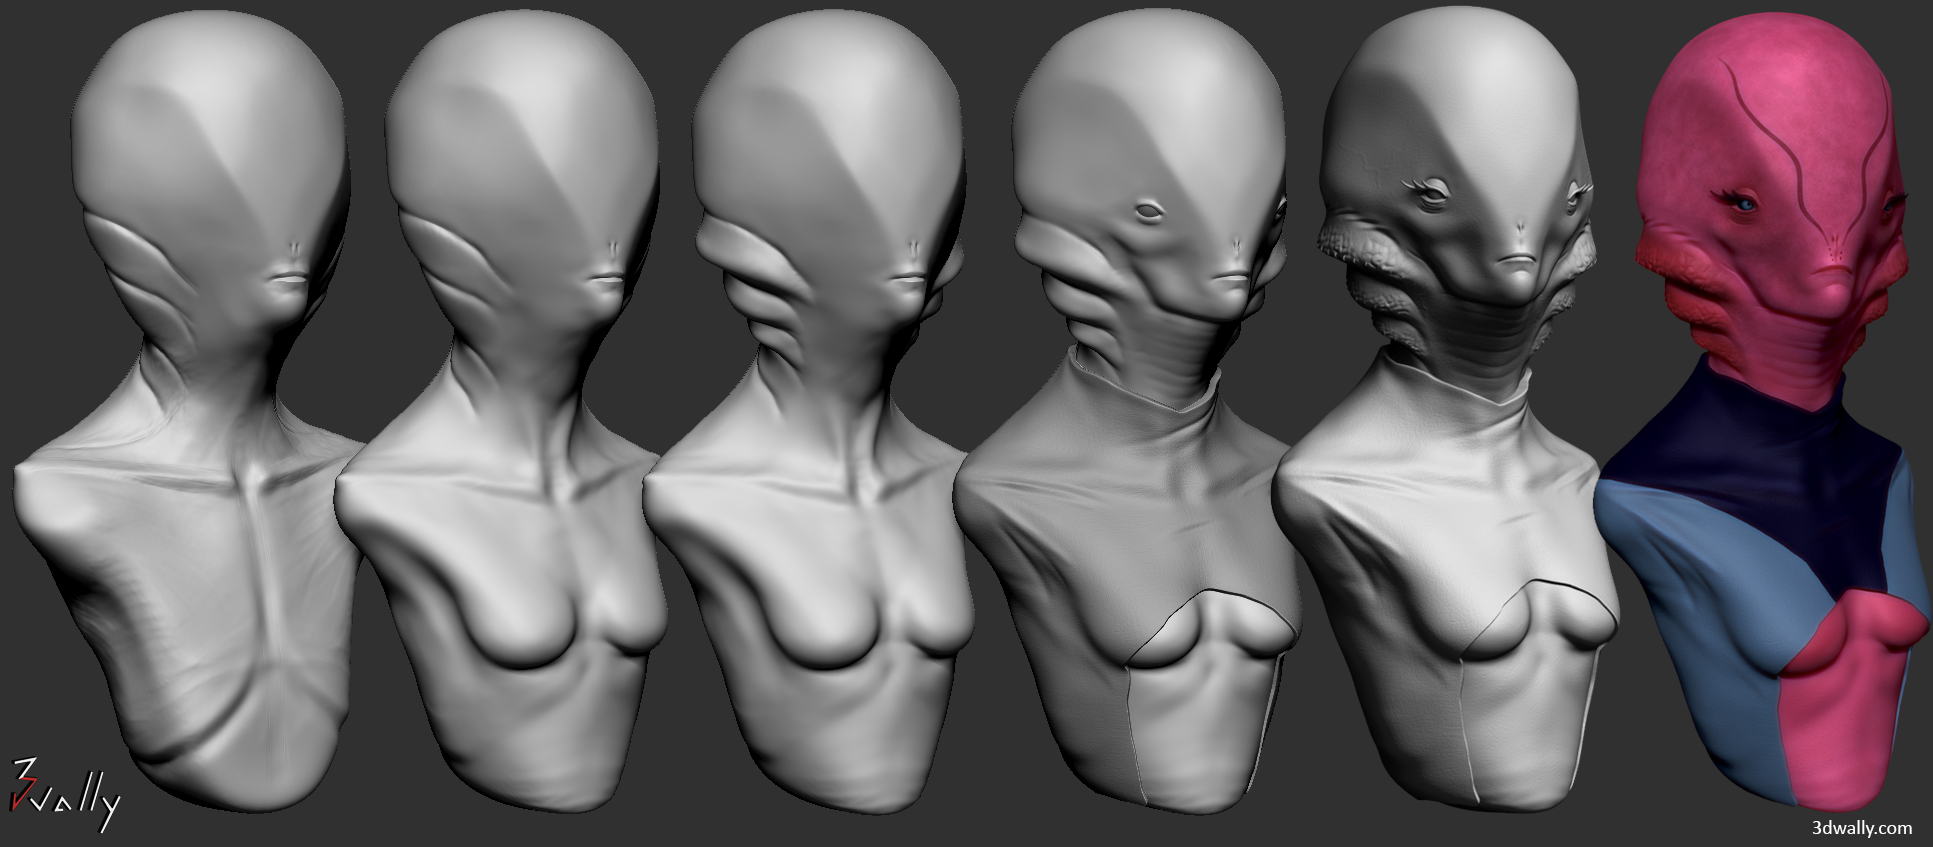Select the first rough base-mesh alien bust
This screenshot has width=1933, height=847.
tap(190, 410)
